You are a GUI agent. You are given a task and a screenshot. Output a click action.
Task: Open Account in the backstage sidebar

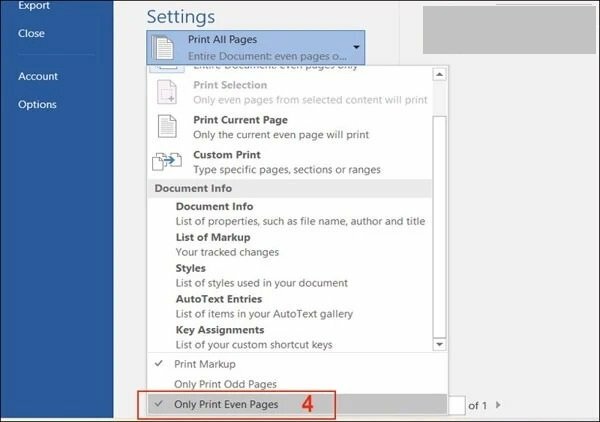pos(38,76)
